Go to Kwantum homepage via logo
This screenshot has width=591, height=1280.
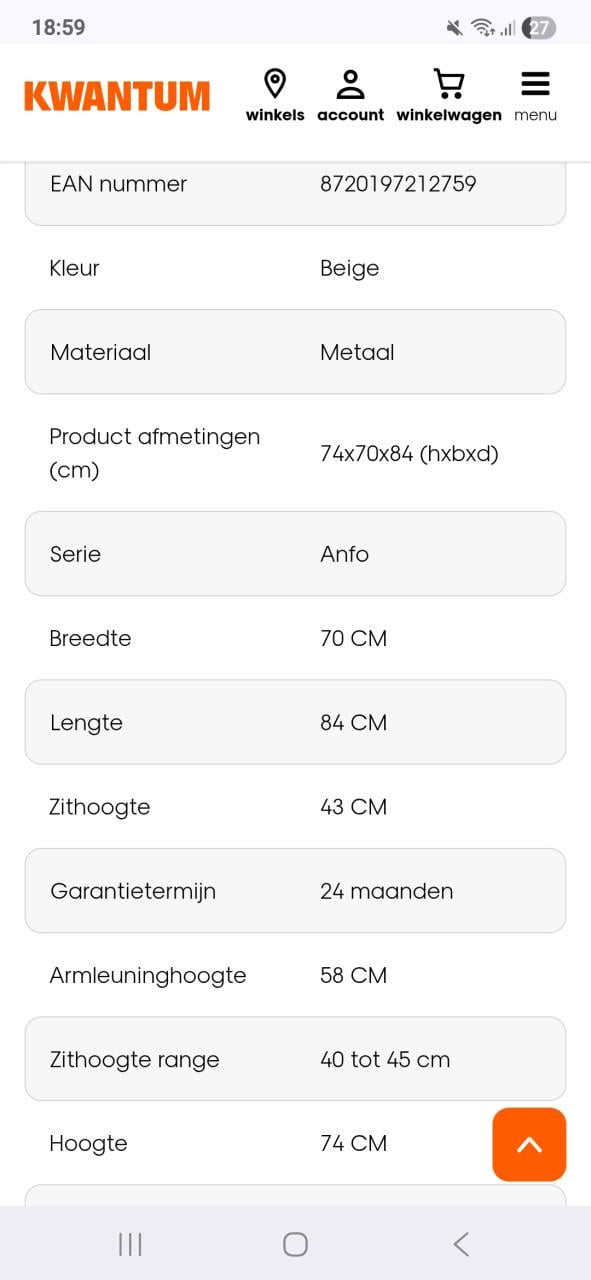point(117,97)
